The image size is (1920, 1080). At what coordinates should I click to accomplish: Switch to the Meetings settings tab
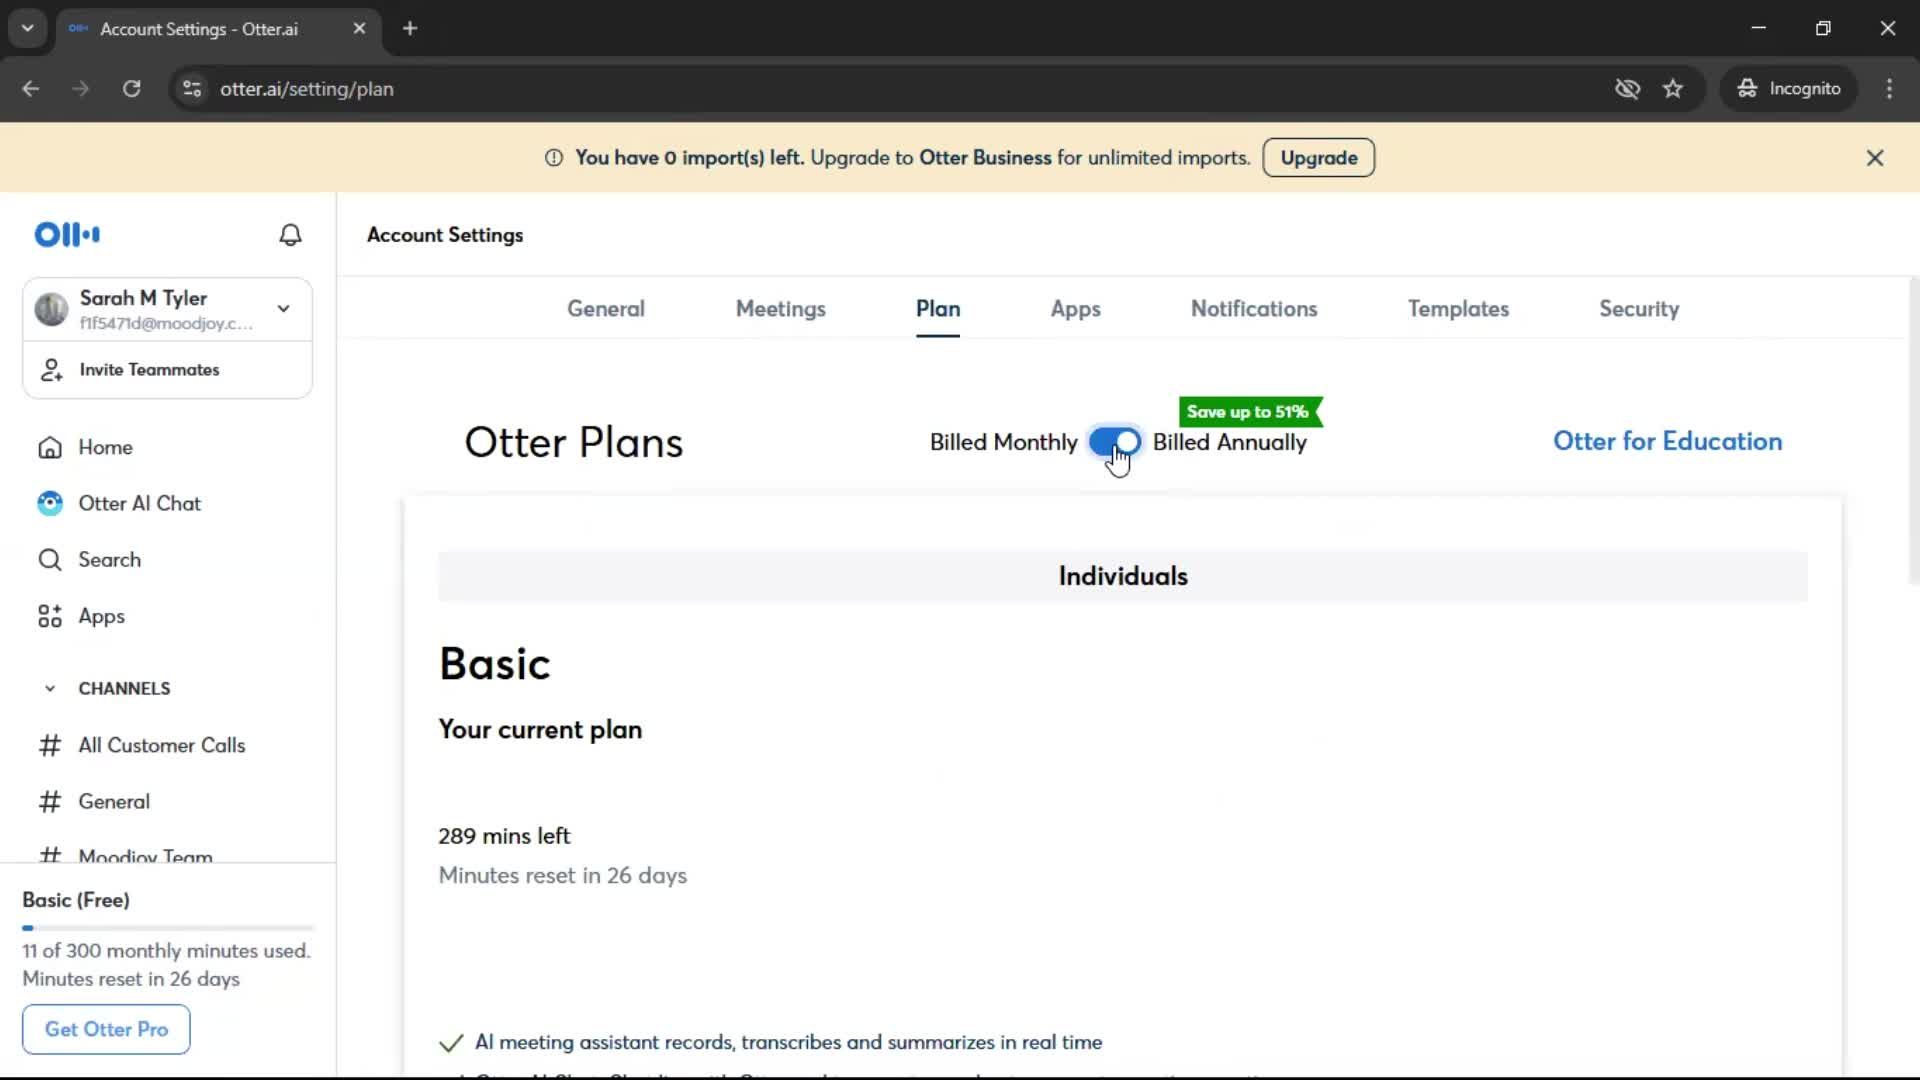pyautogui.click(x=781, y=309)
